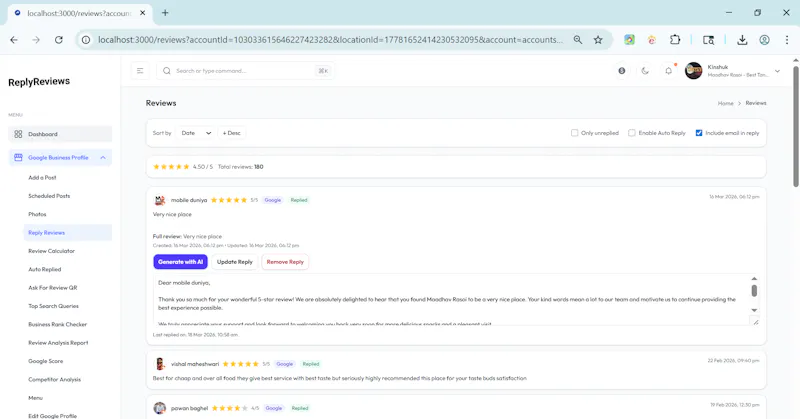Click the search magnifier icon in the app header
The width and height of the screenshot is (800, 419).
pyautogui.click(x=167, y=71)
